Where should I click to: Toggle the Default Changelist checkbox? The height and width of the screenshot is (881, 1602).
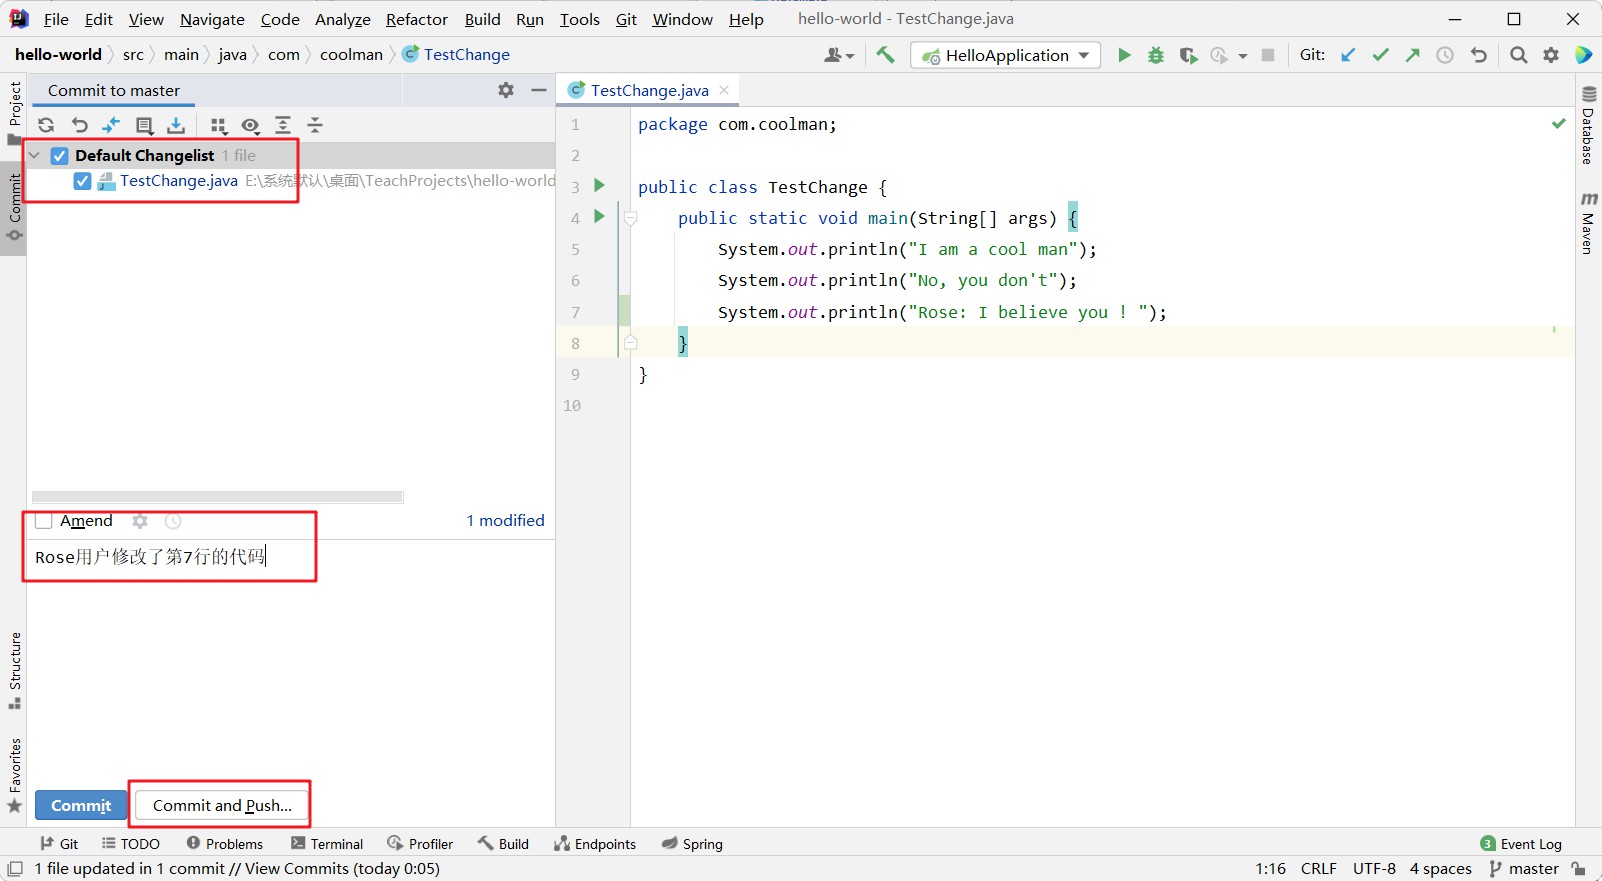[x=60, y=156]
